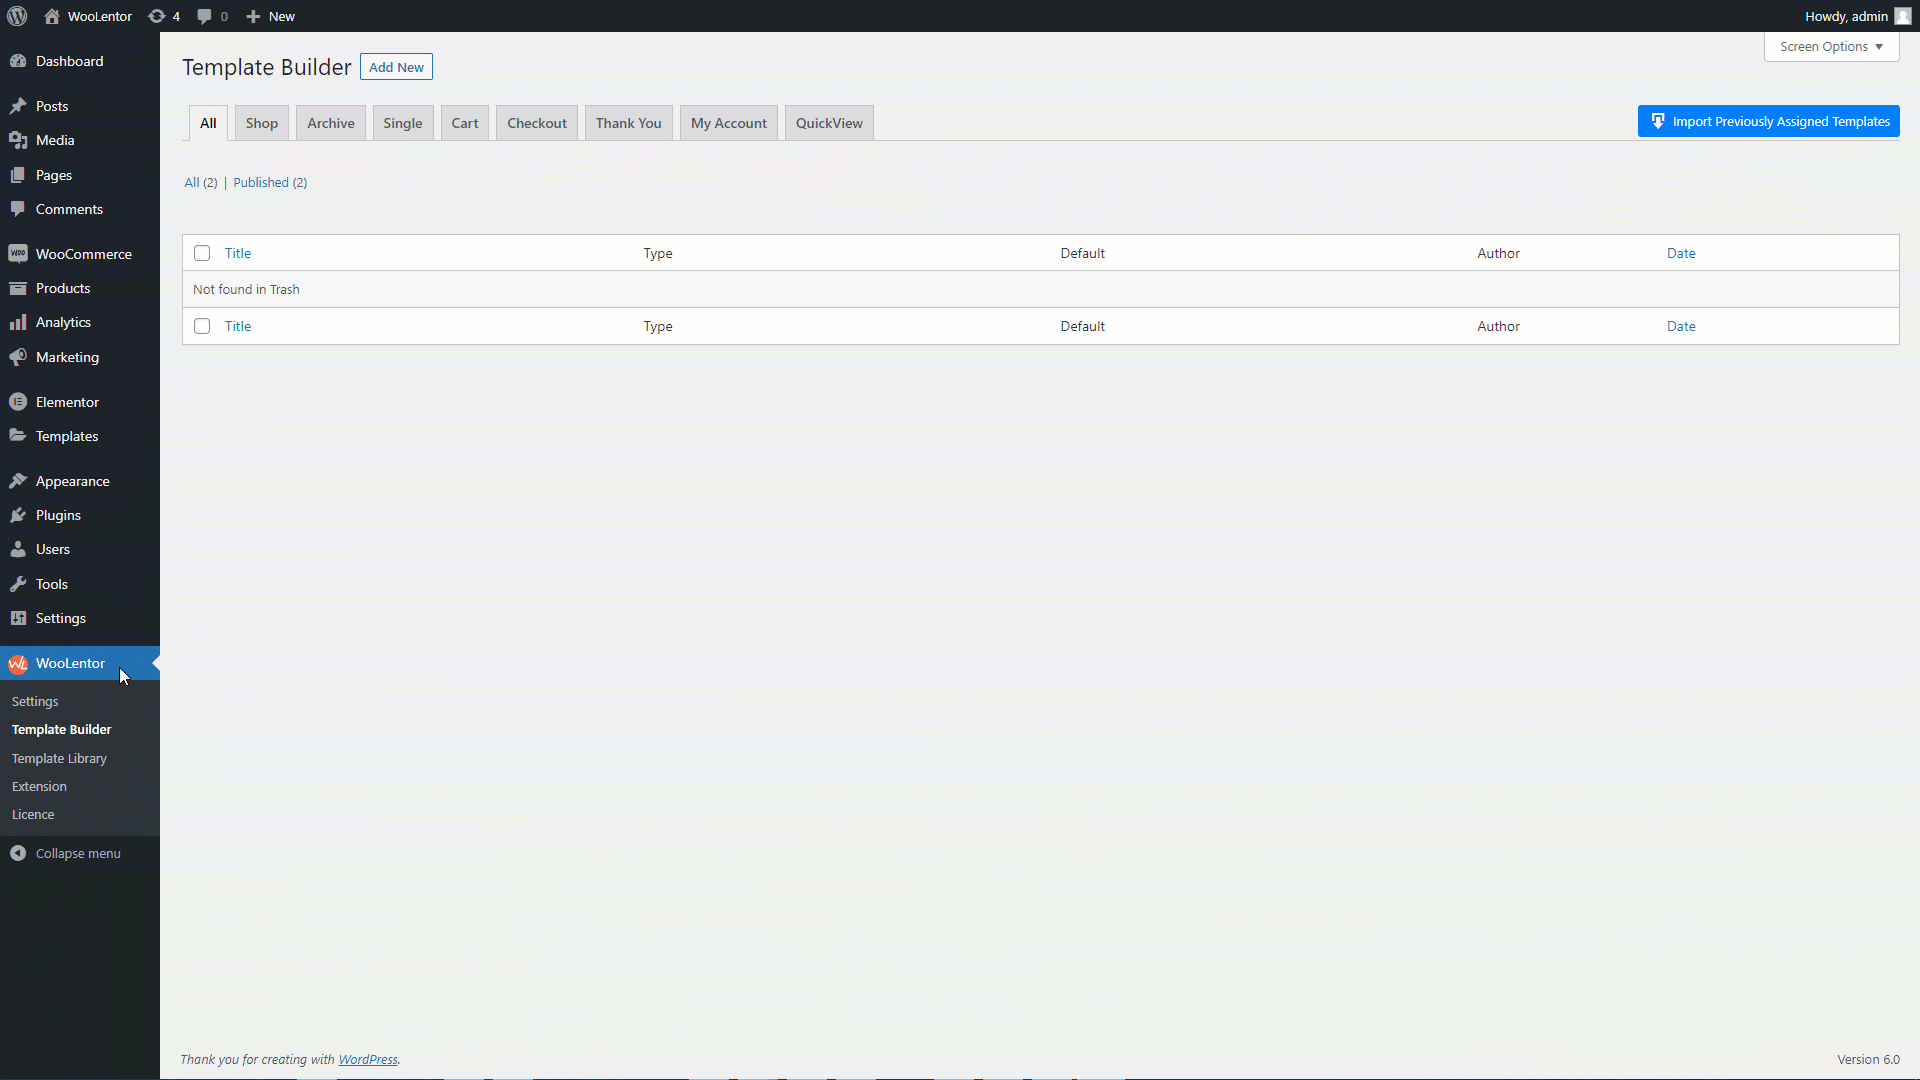
Task: Switch to the QuickView tab
Action: tap(829, 123)
